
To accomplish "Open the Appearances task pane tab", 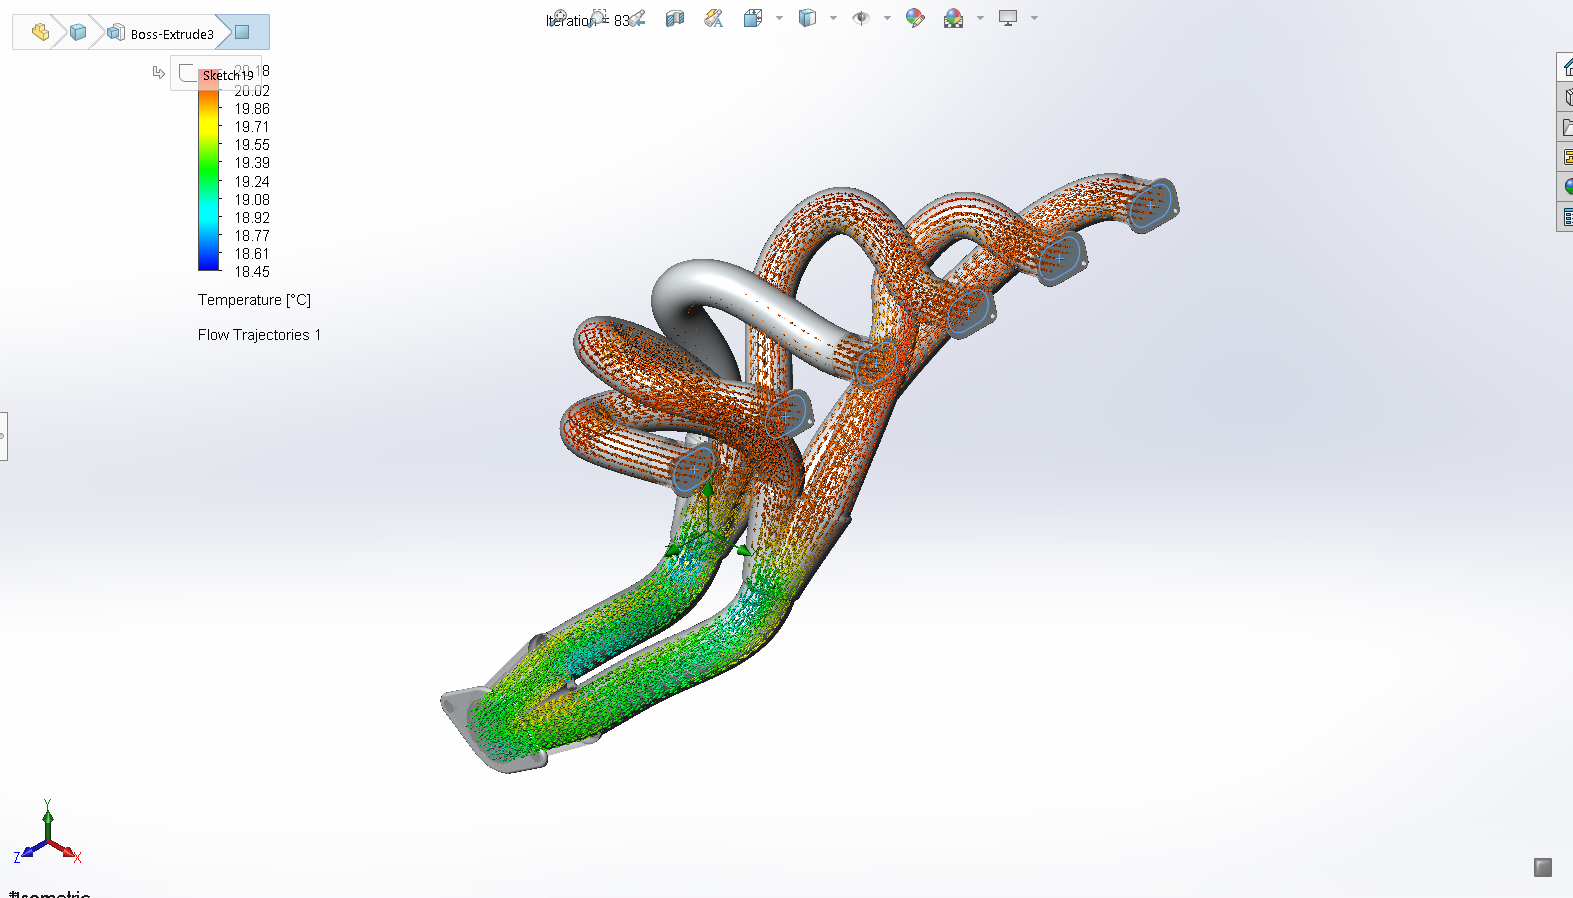I will 1566,187.
